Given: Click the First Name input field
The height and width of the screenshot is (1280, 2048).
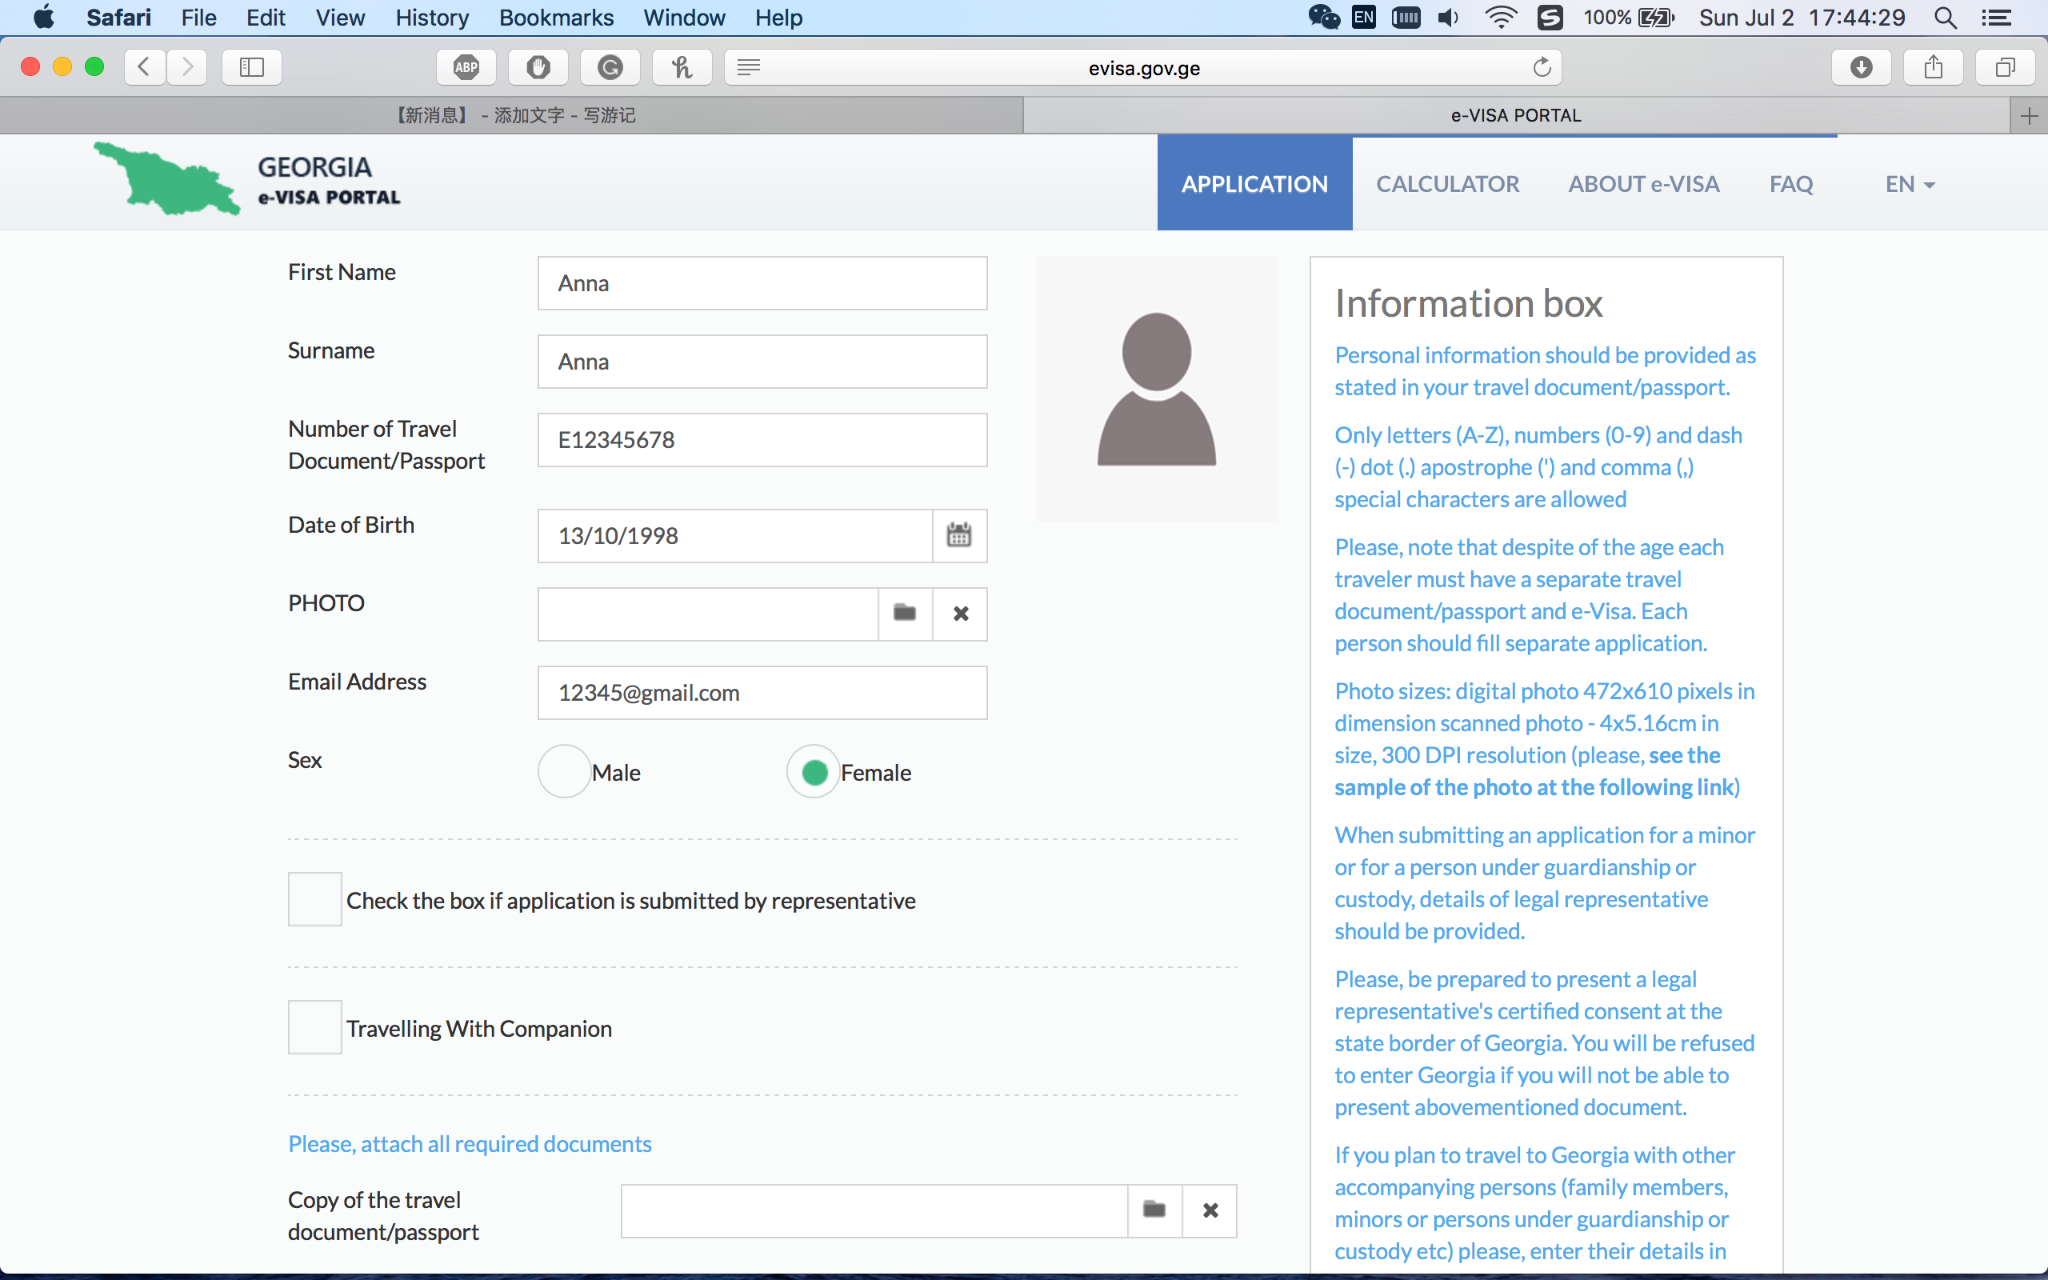Looking at the screenshot, I should (762, 283).
